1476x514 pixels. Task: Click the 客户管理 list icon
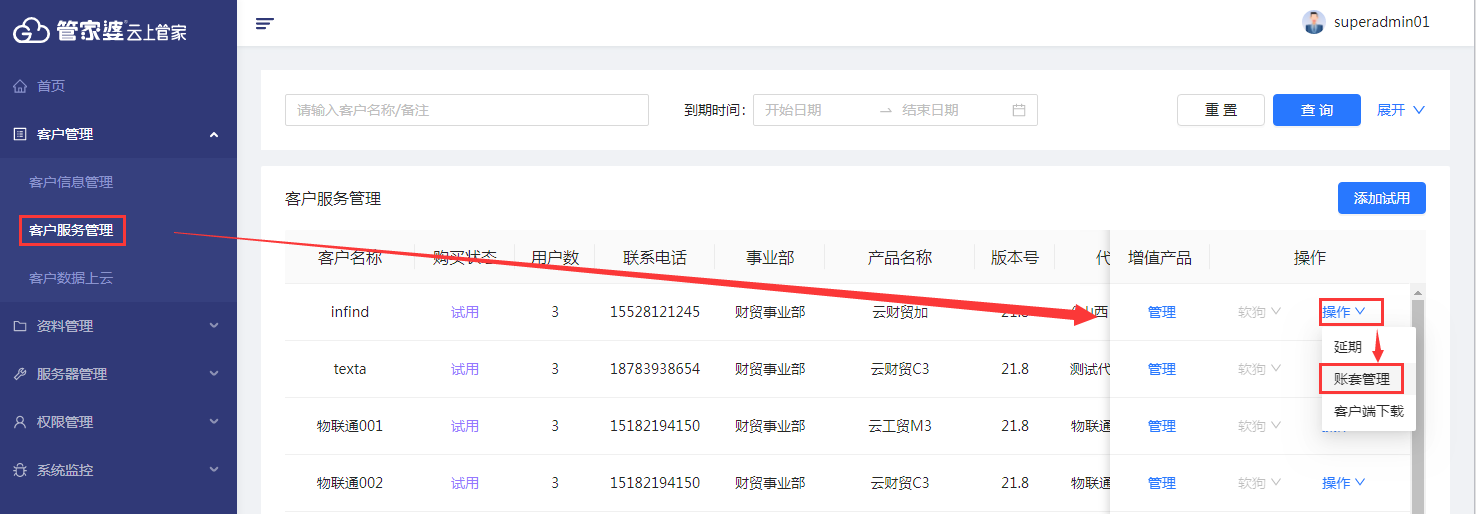pyautogui.click(x=20, y=134)
